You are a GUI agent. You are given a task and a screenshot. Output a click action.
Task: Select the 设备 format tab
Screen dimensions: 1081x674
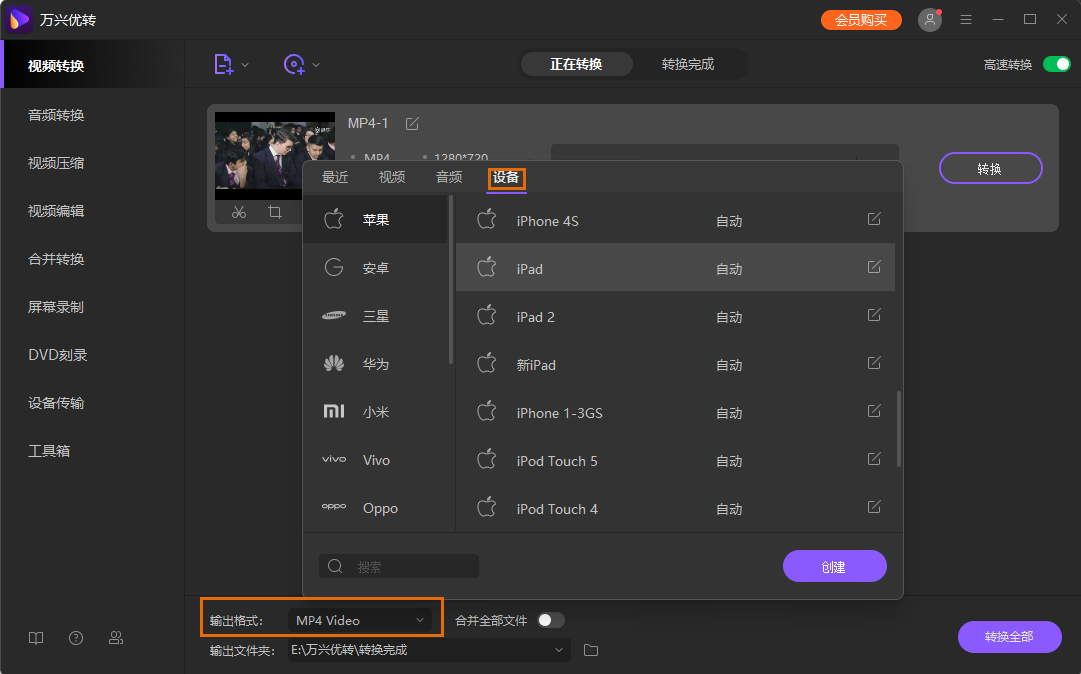tap(506, 178)
